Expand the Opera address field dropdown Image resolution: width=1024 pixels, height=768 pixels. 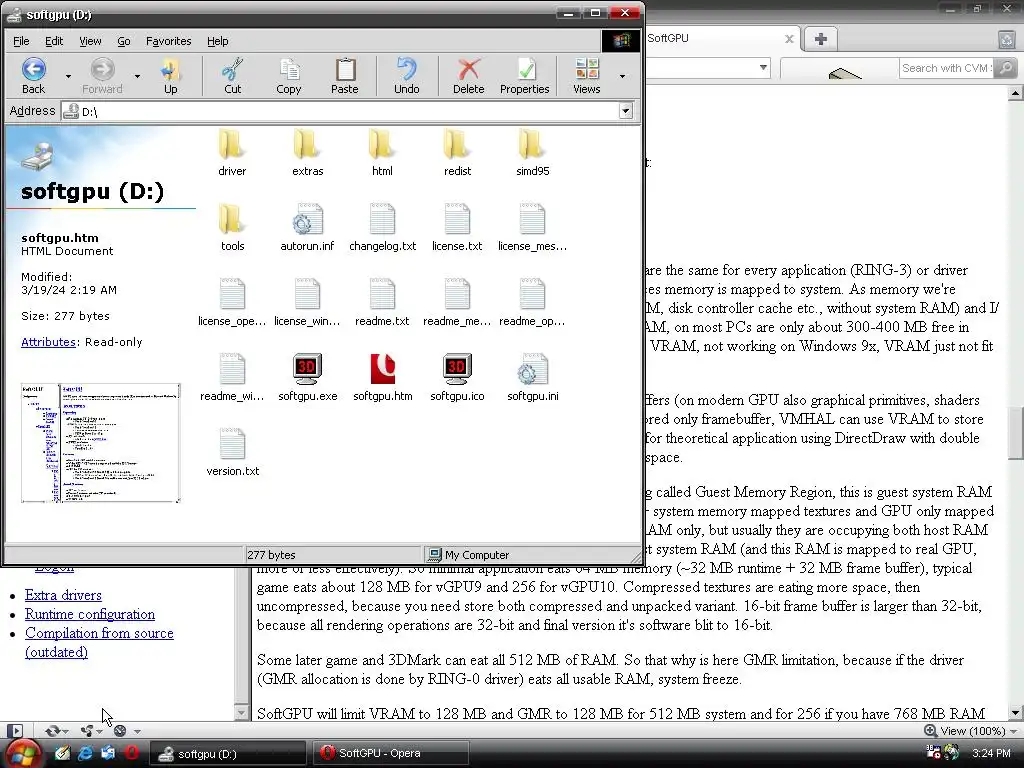[763, 67]
